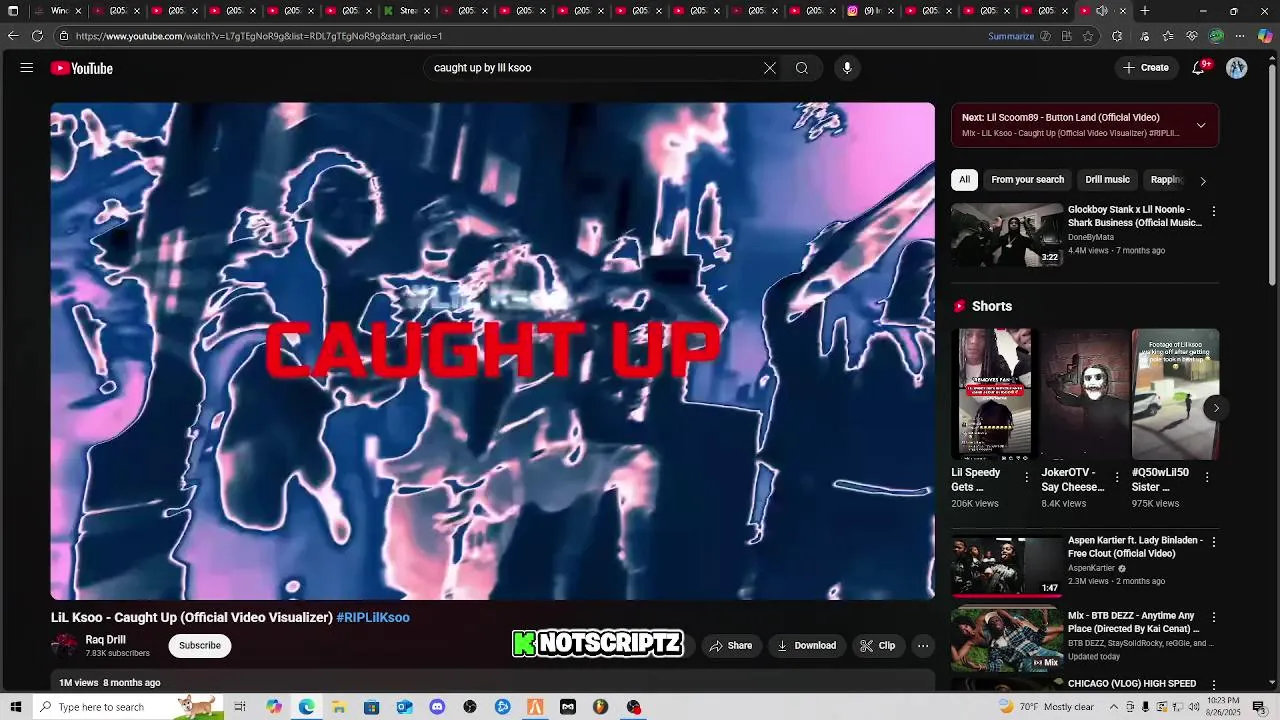This screenshot has width=1280, height=720.
Task: Open the new tab plus button
Action: coord(1145,11)
